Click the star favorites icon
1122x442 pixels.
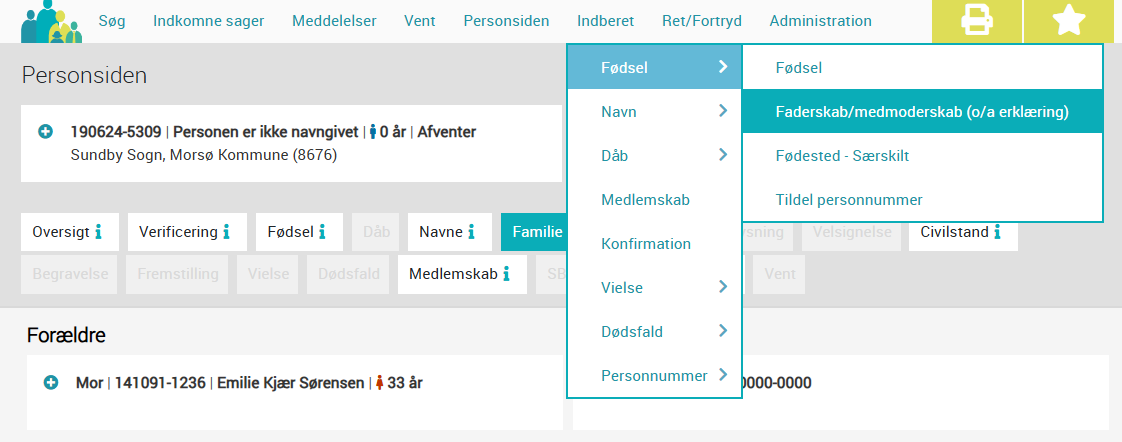[x=1069, y=19]
